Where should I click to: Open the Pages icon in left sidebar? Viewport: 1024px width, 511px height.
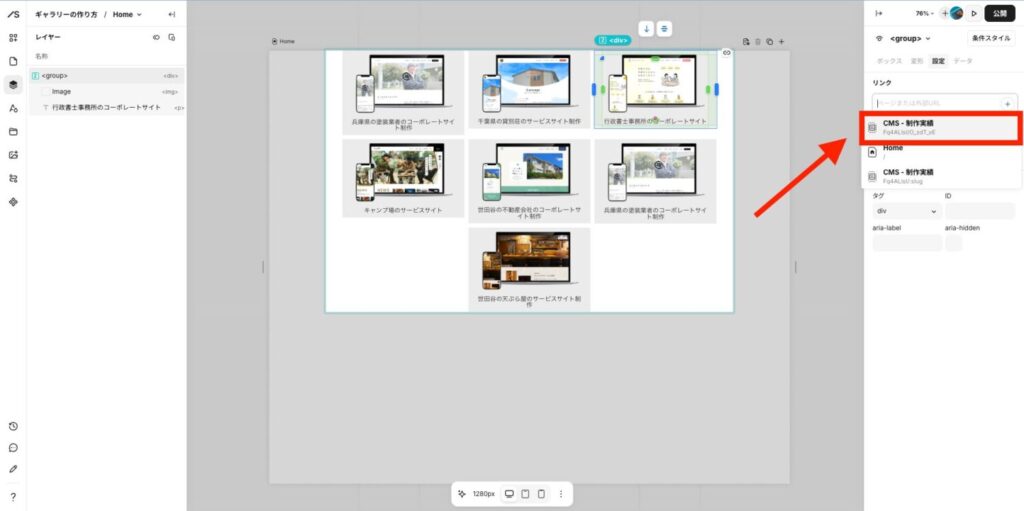coord(13,61)
